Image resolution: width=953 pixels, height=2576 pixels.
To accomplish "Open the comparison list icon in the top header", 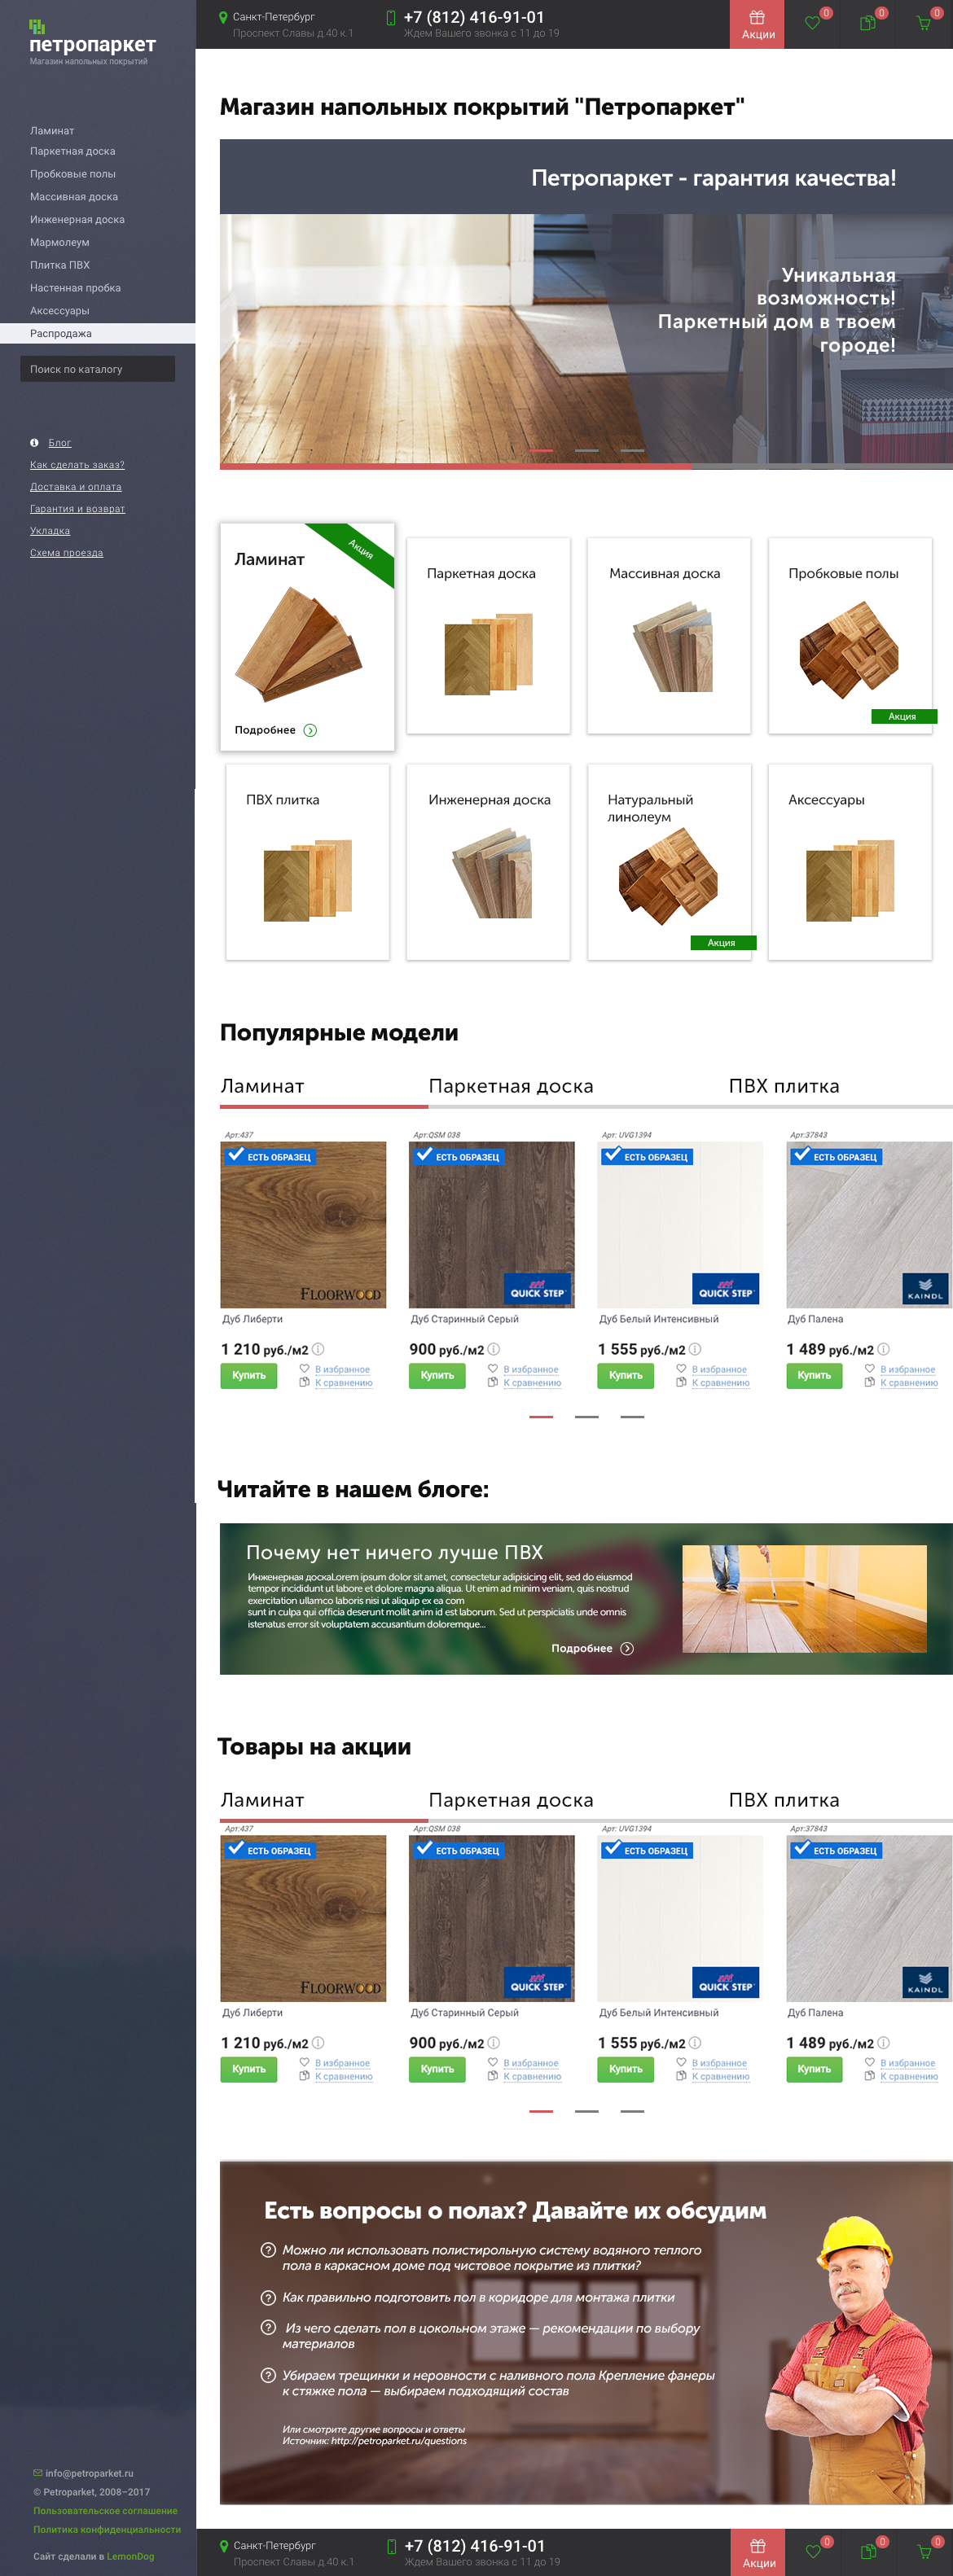I will coord(868,22).
